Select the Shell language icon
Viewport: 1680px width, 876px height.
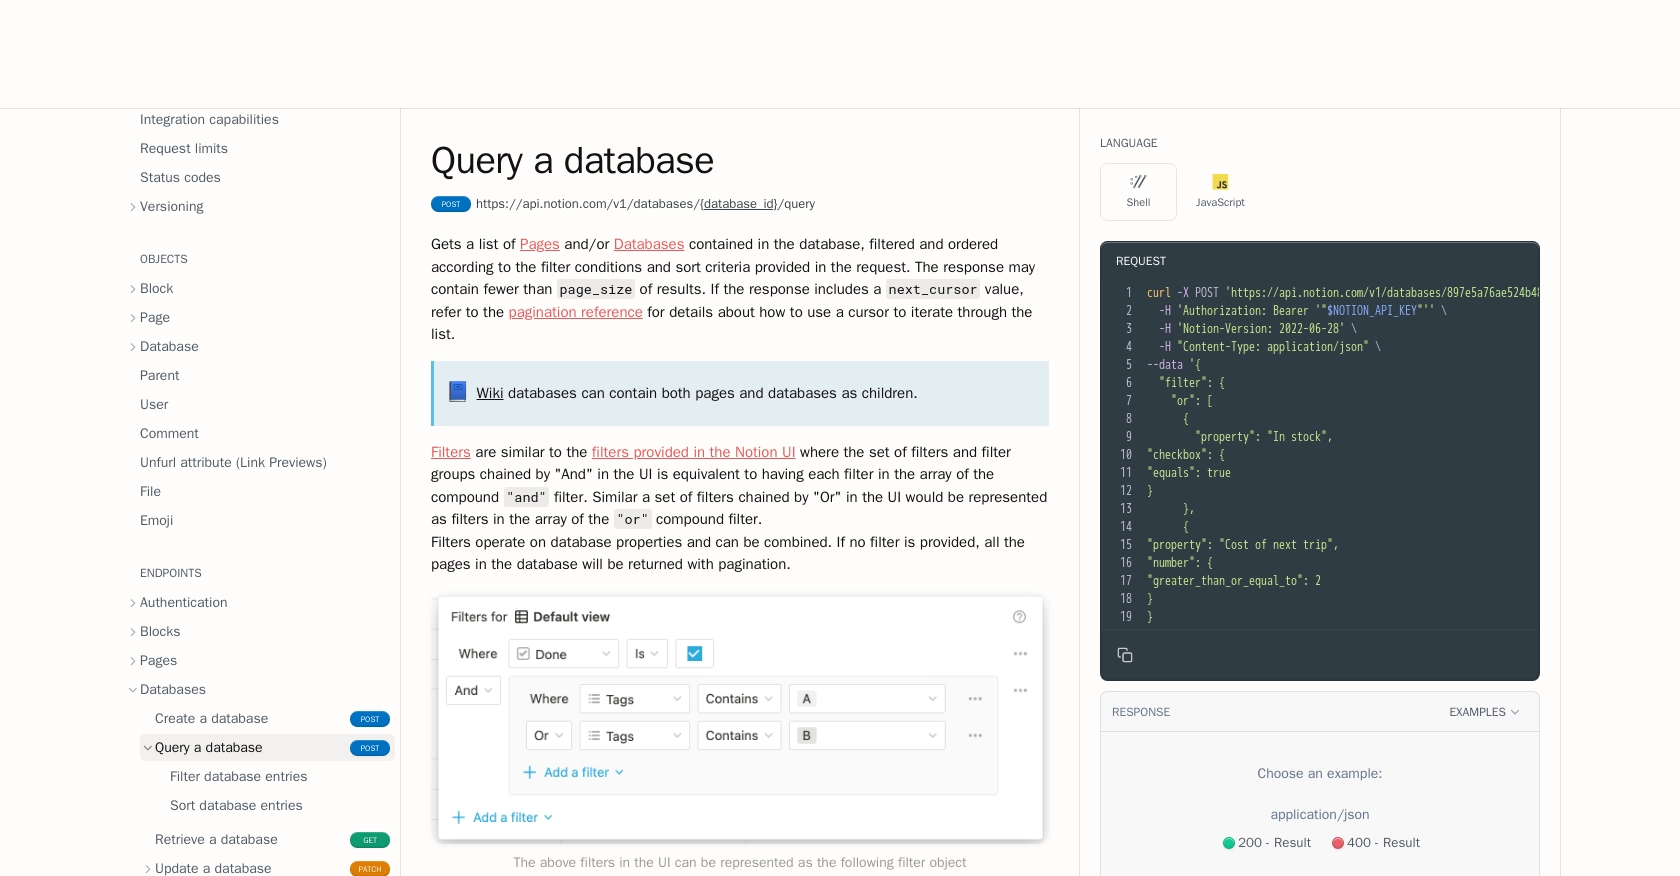click(1138, 182)
